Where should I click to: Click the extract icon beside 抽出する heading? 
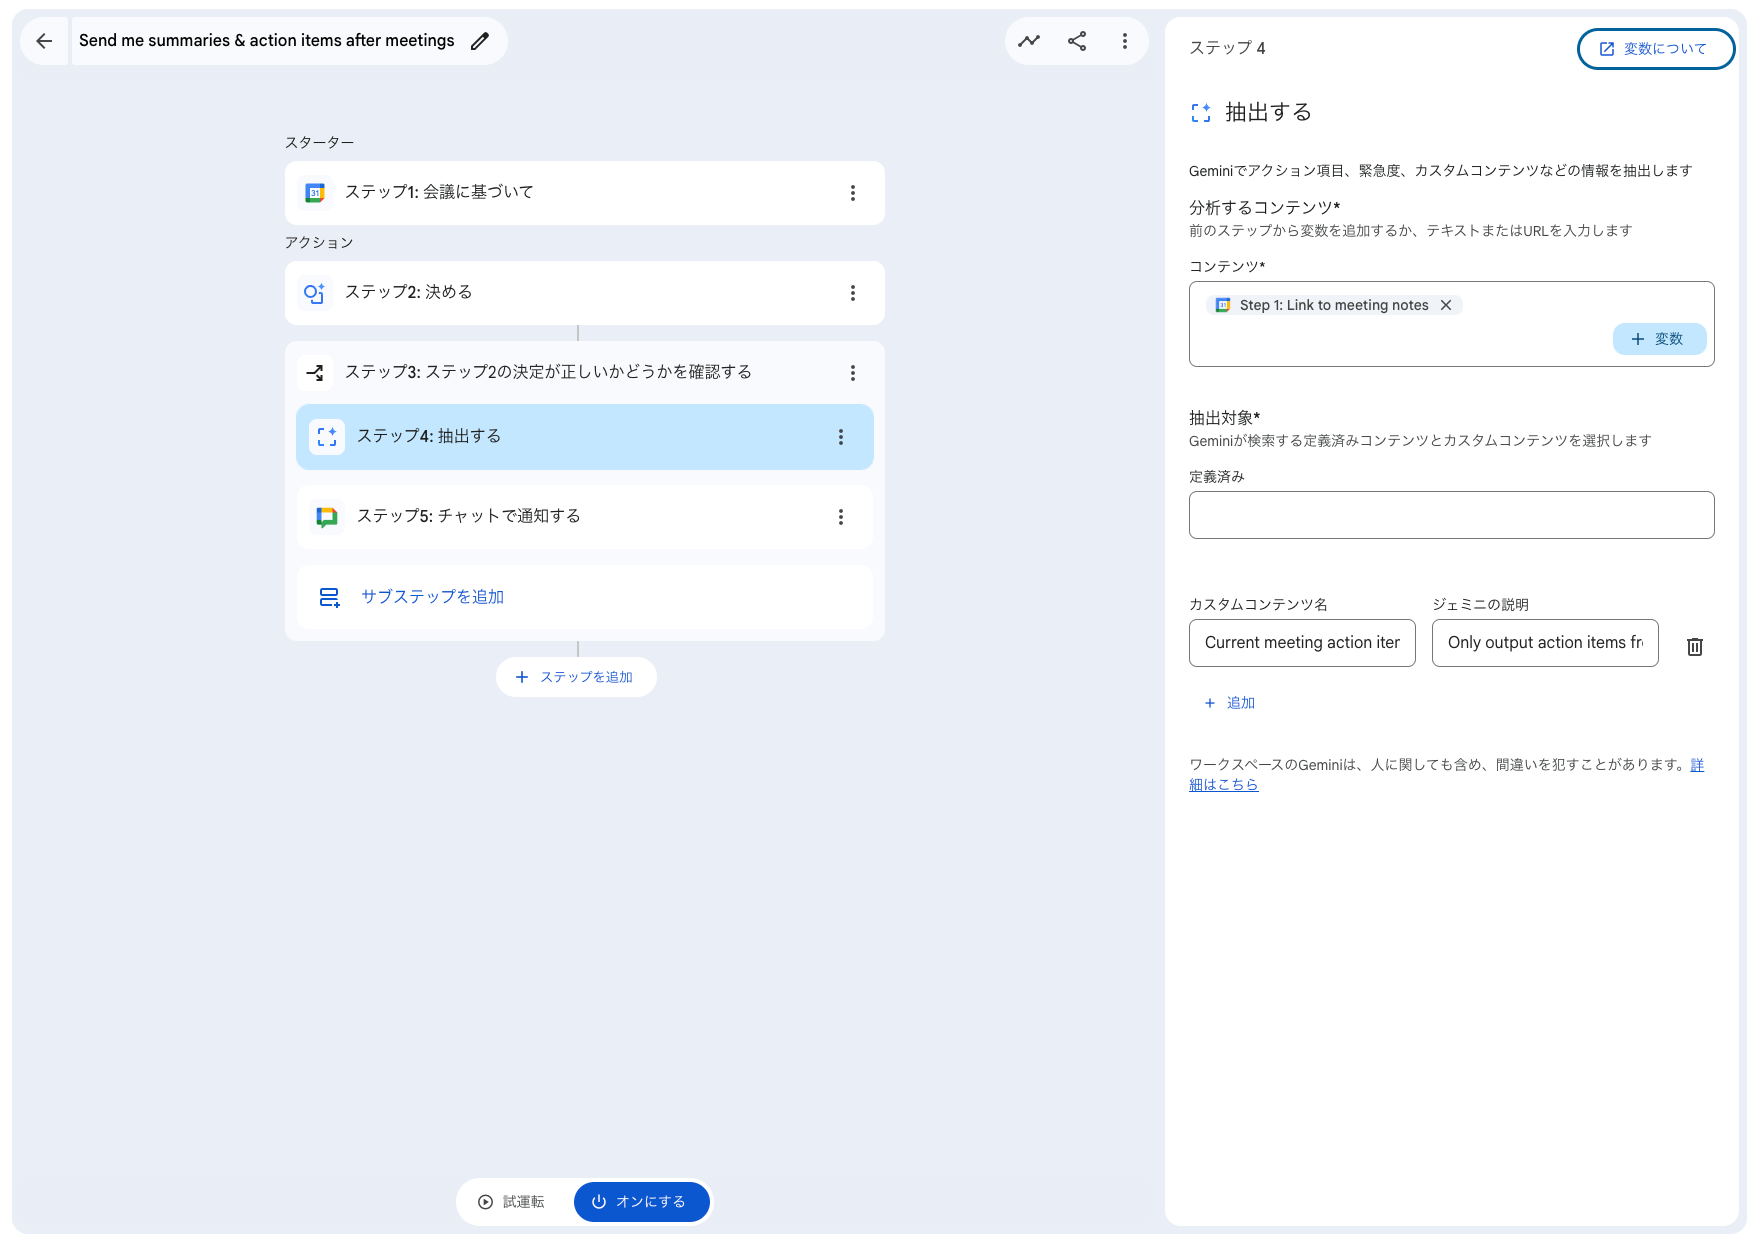tap(1202, 113)
